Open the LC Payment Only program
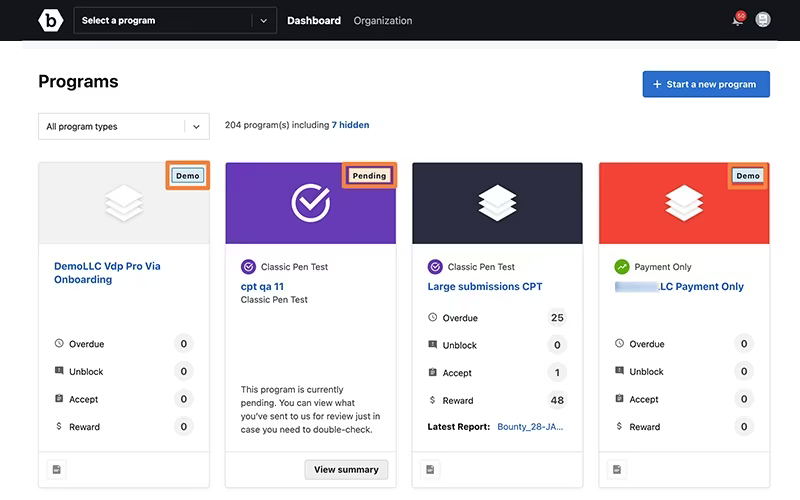 coord(679,287)
